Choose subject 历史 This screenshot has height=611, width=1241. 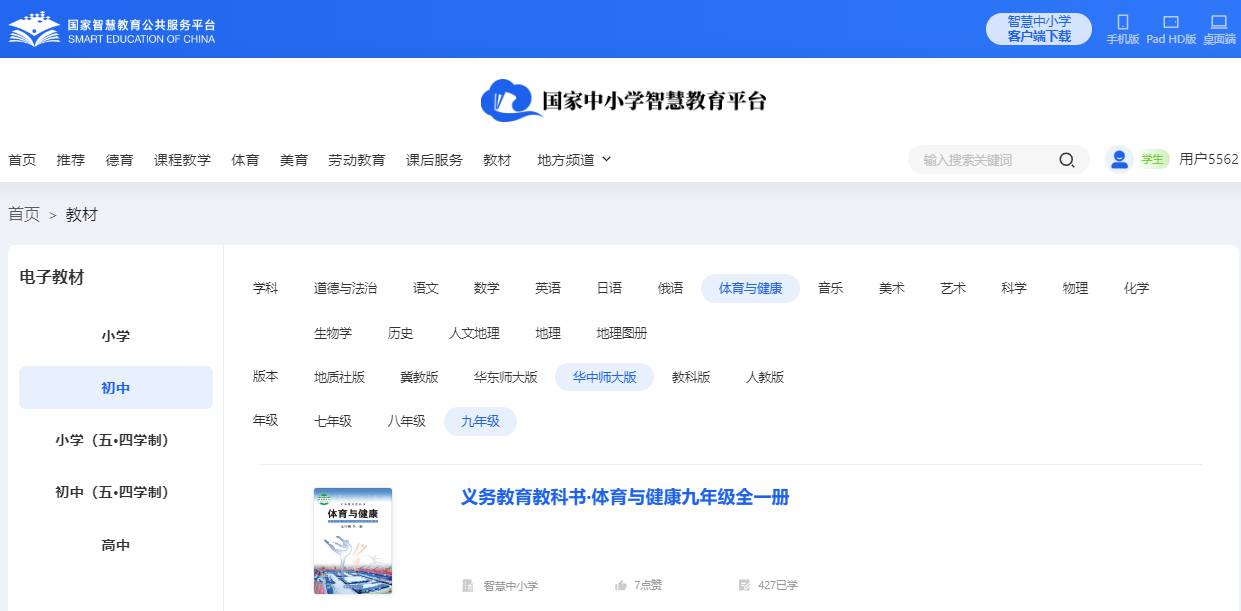click(401, 333)
